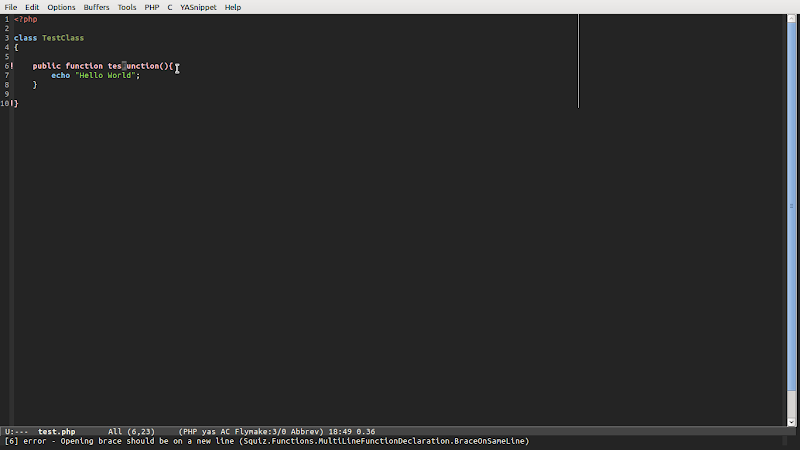Viewport: 800px width, 450px height.
Task: Click the function keyword on line 6
Action: tap(84, 66)
